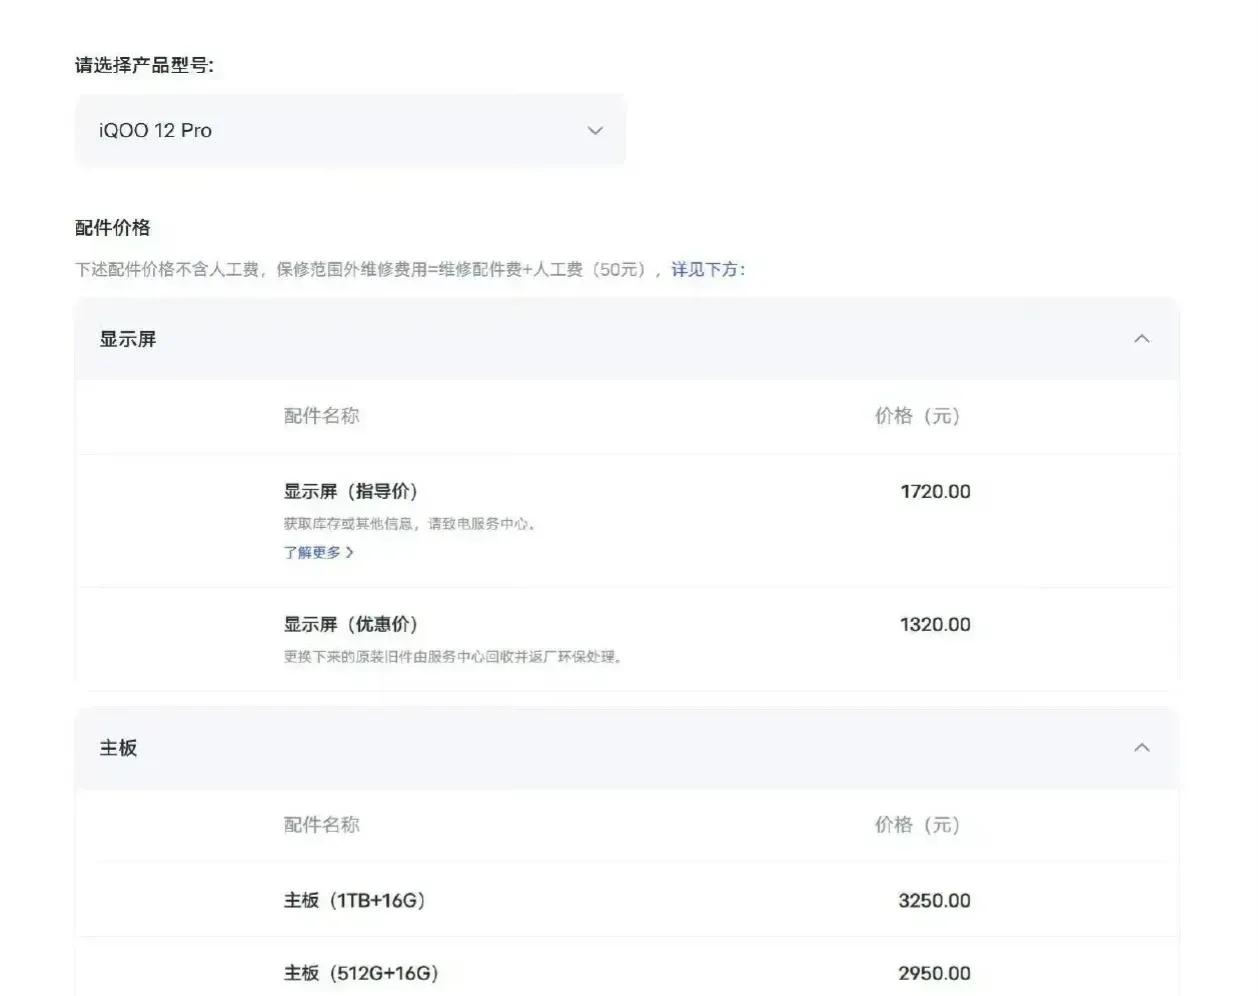This screenshot has height=996, width=1258.
Task: Click the 主板 section header title
Action: (118, 748)
